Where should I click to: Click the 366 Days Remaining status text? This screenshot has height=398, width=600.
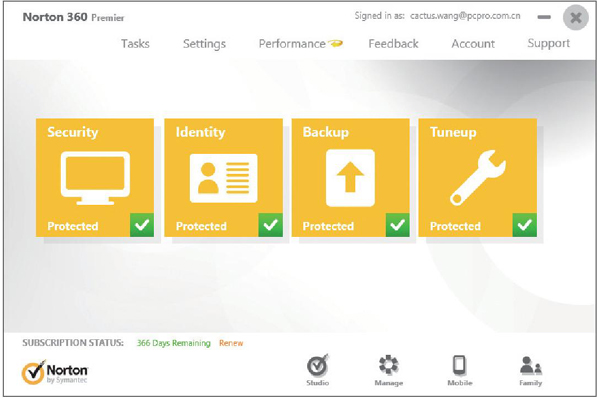click(174, 343)
